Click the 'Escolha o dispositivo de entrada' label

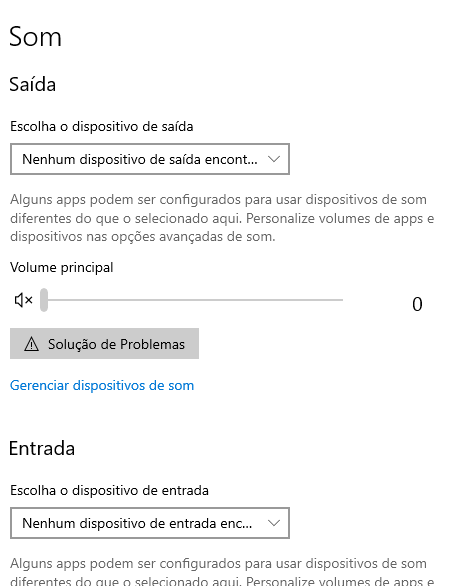click(x=109, y=490)
